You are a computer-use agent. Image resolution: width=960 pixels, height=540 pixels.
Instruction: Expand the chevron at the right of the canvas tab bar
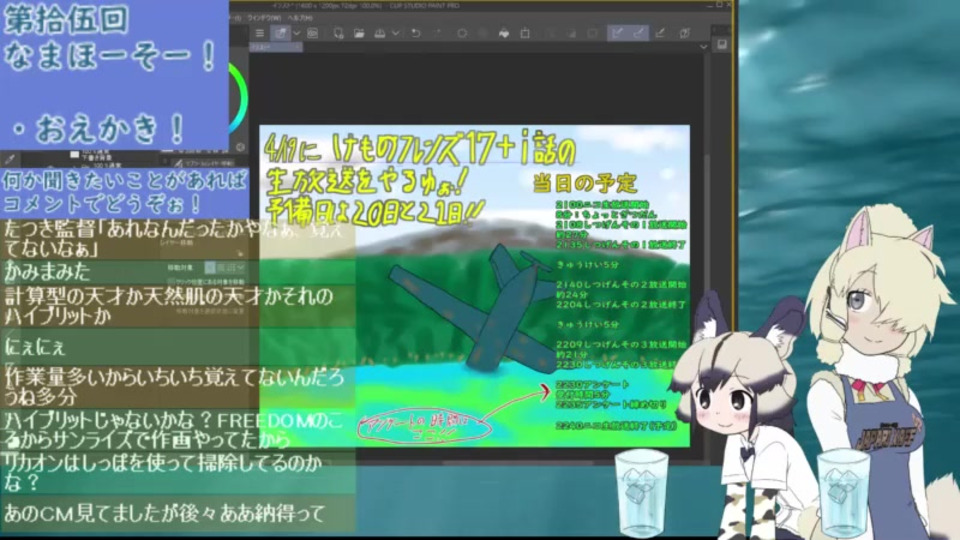(x=703, y=47)
